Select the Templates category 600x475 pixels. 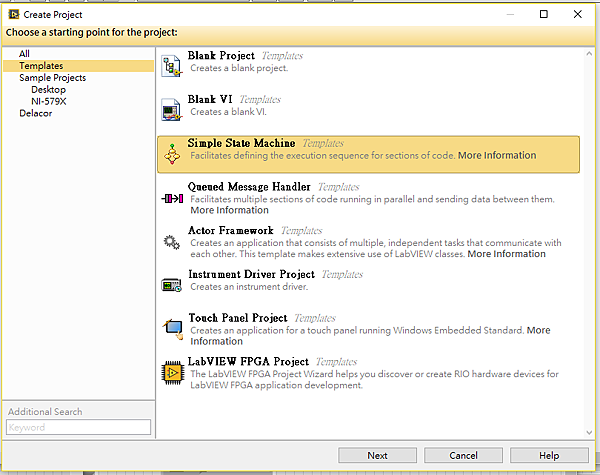[78, 66]
